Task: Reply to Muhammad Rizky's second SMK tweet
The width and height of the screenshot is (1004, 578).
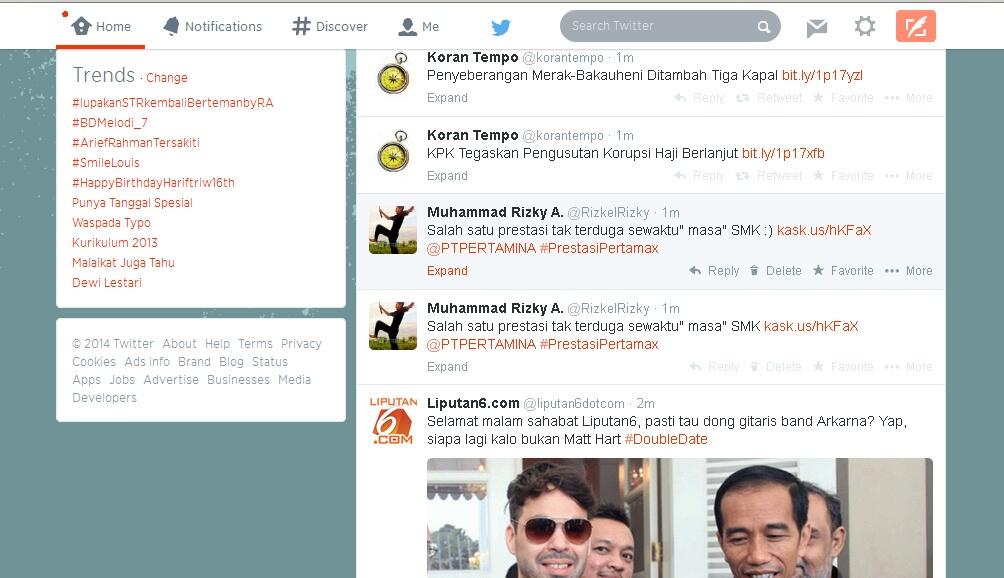Action: 715,367
